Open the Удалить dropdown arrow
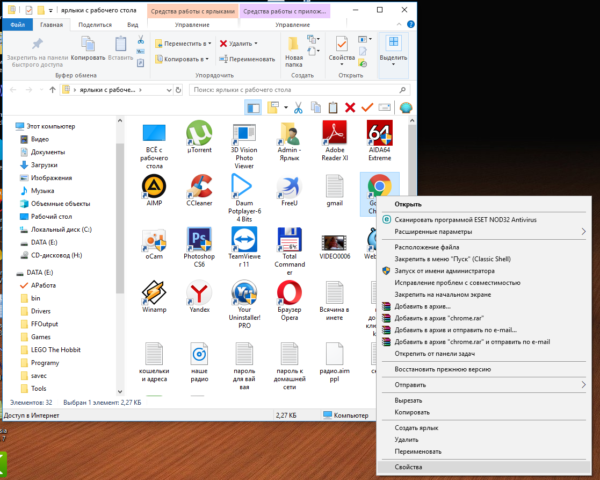Screen dimensions: 600x480 (256, 44)
